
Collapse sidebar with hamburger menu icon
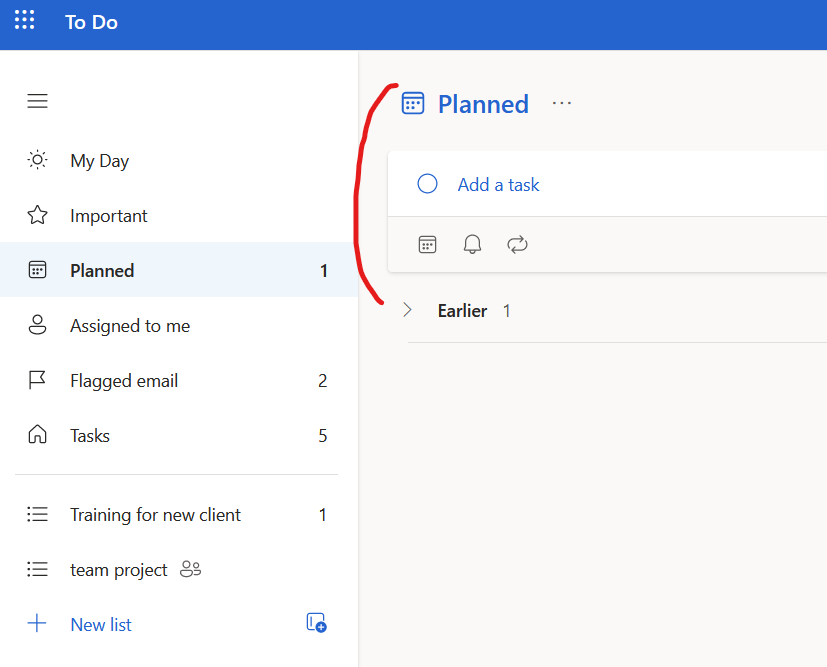click(37, 101)
